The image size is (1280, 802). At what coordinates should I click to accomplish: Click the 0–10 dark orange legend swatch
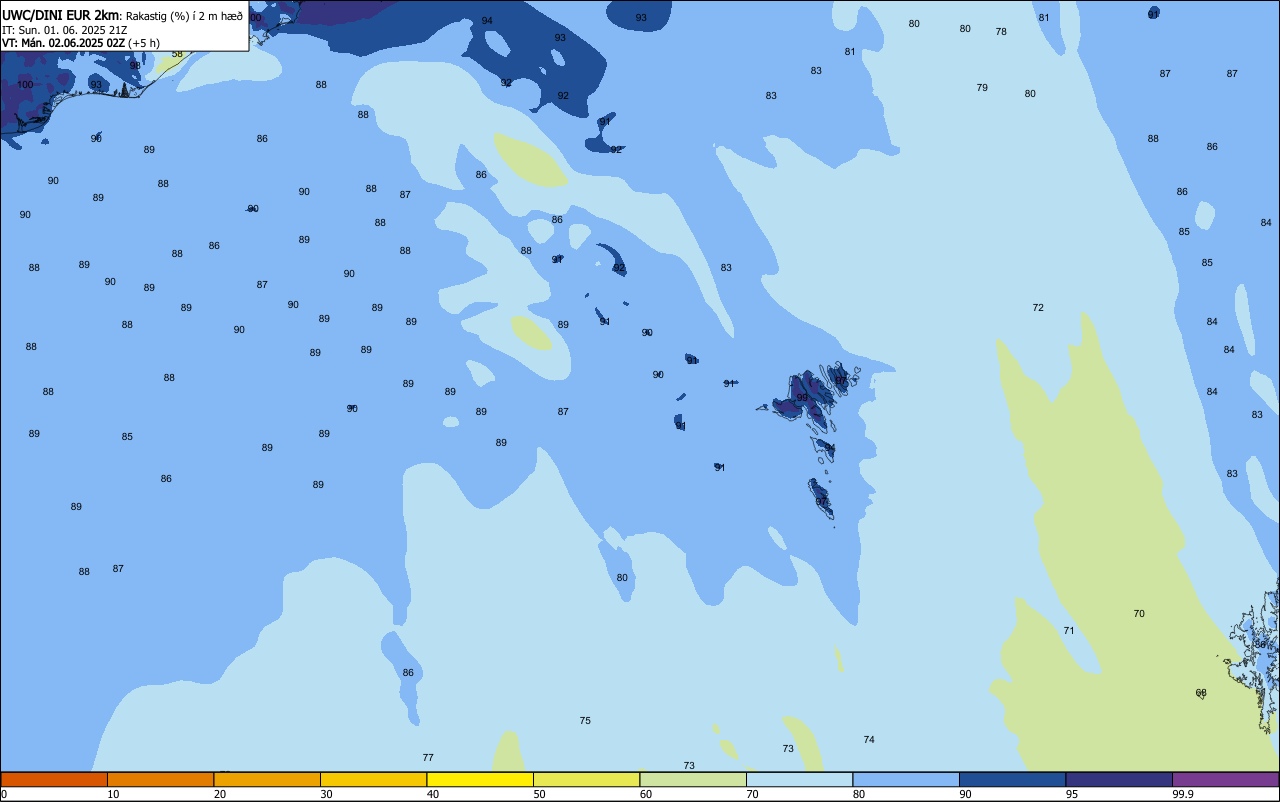[54, 779]
